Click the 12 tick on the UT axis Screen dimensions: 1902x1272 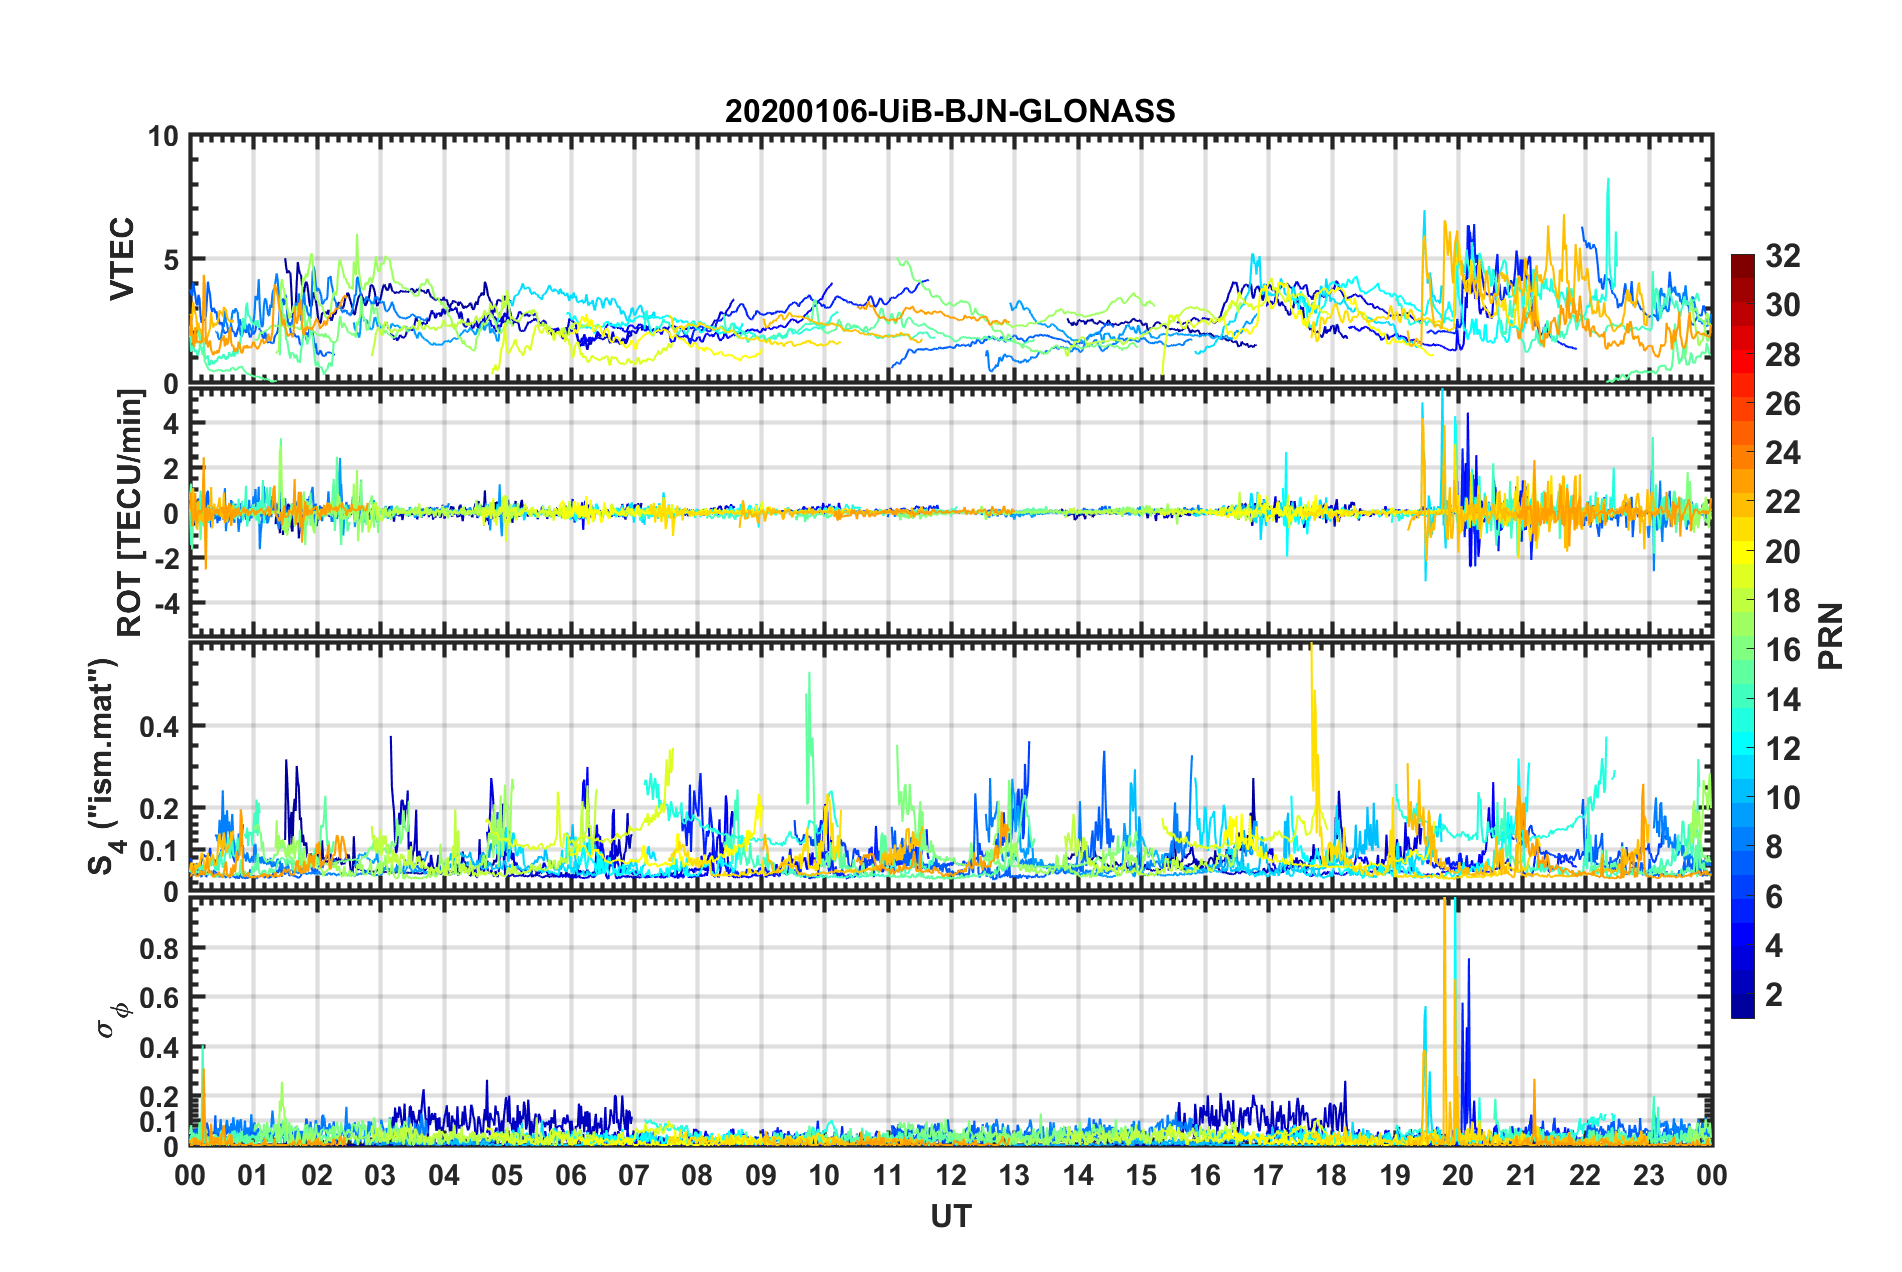click(951, 1176)
